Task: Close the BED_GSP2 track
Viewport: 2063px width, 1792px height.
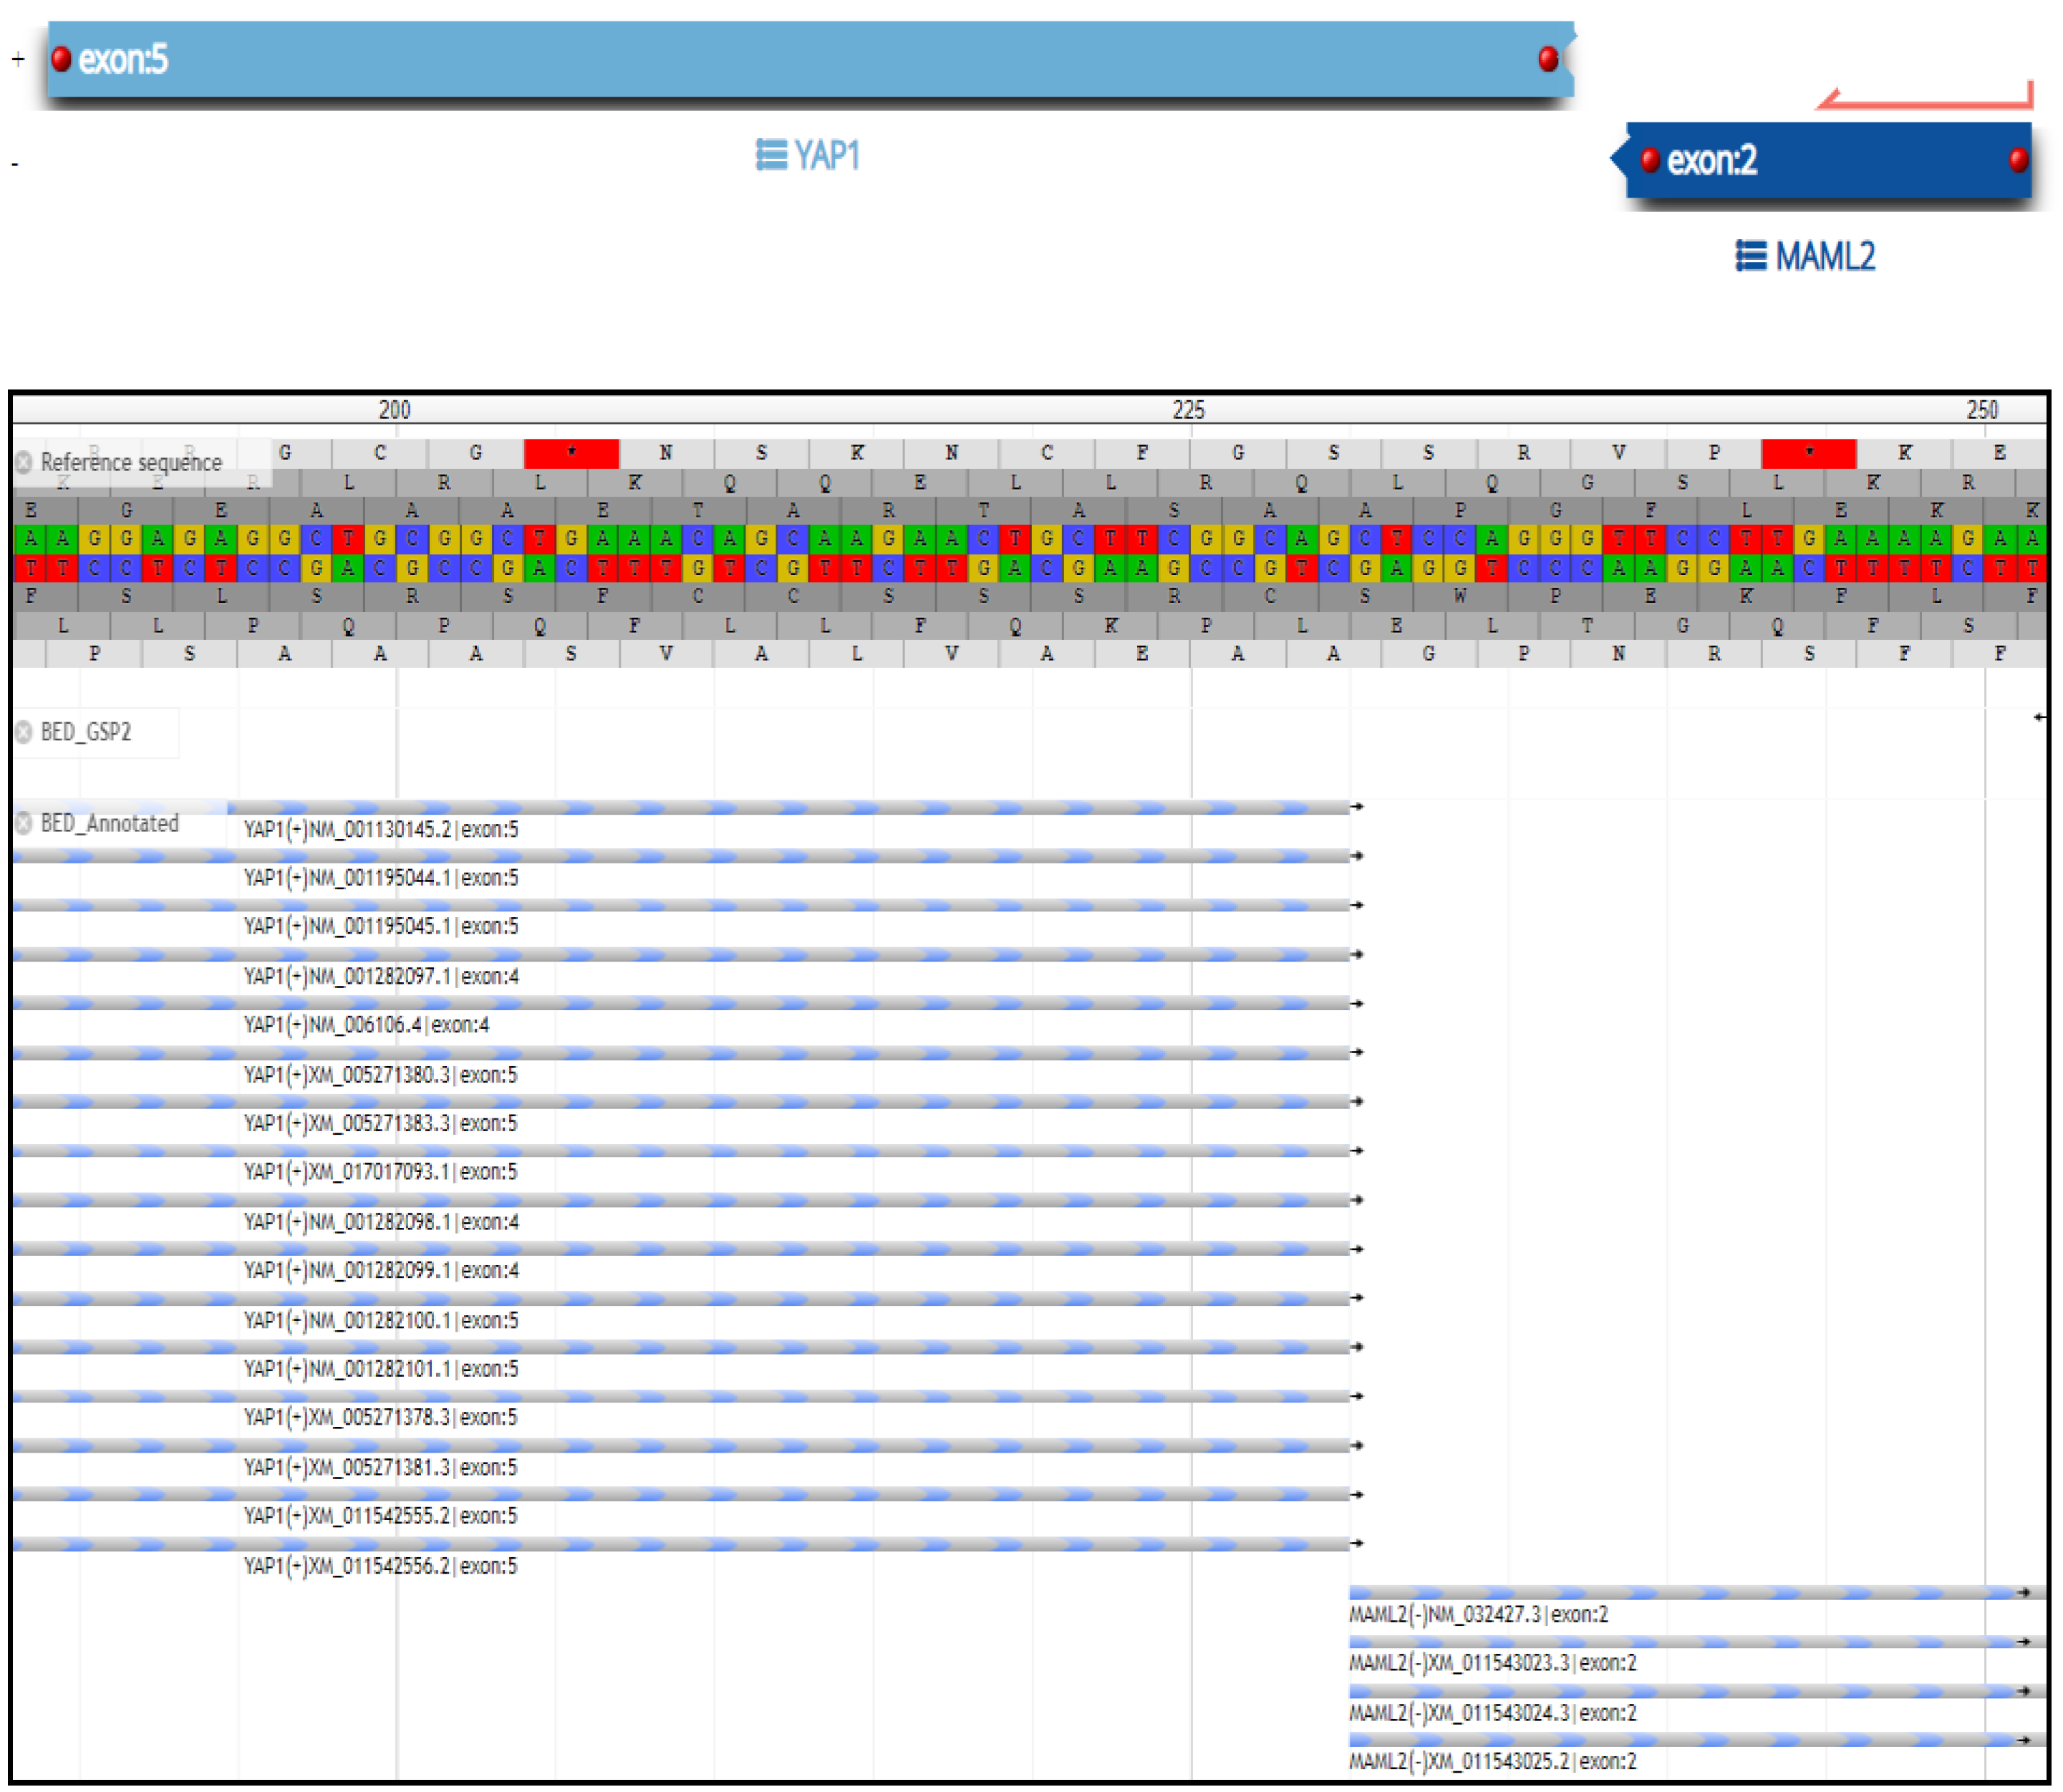Action: point(24,732)
